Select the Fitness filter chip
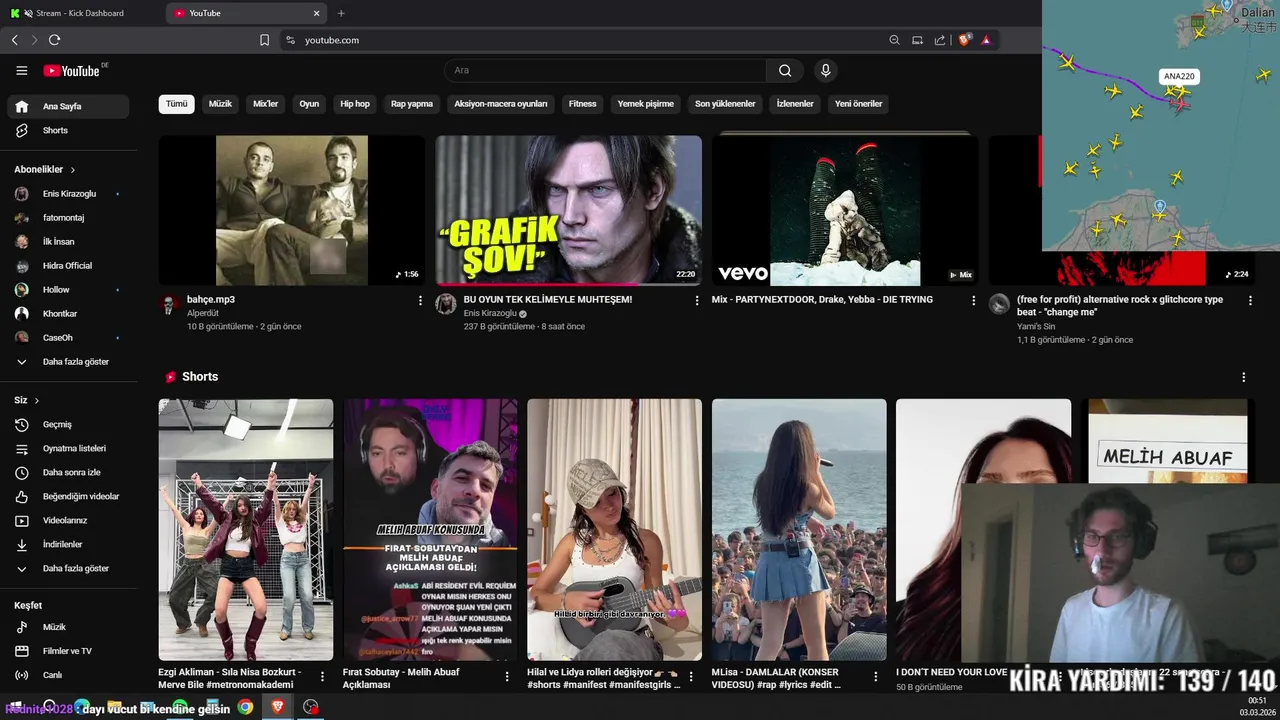 [x=582, y=104]
